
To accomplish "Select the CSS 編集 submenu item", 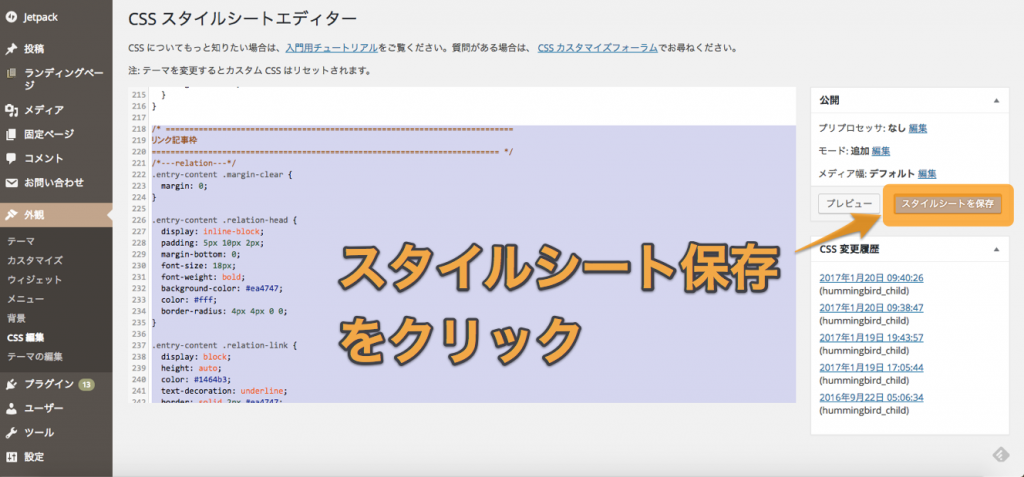I will pyautogui.click(x=25, y=338).
